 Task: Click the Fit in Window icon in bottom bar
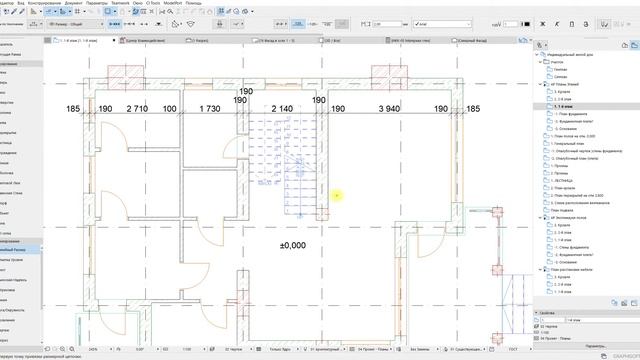tap(72, 349)
